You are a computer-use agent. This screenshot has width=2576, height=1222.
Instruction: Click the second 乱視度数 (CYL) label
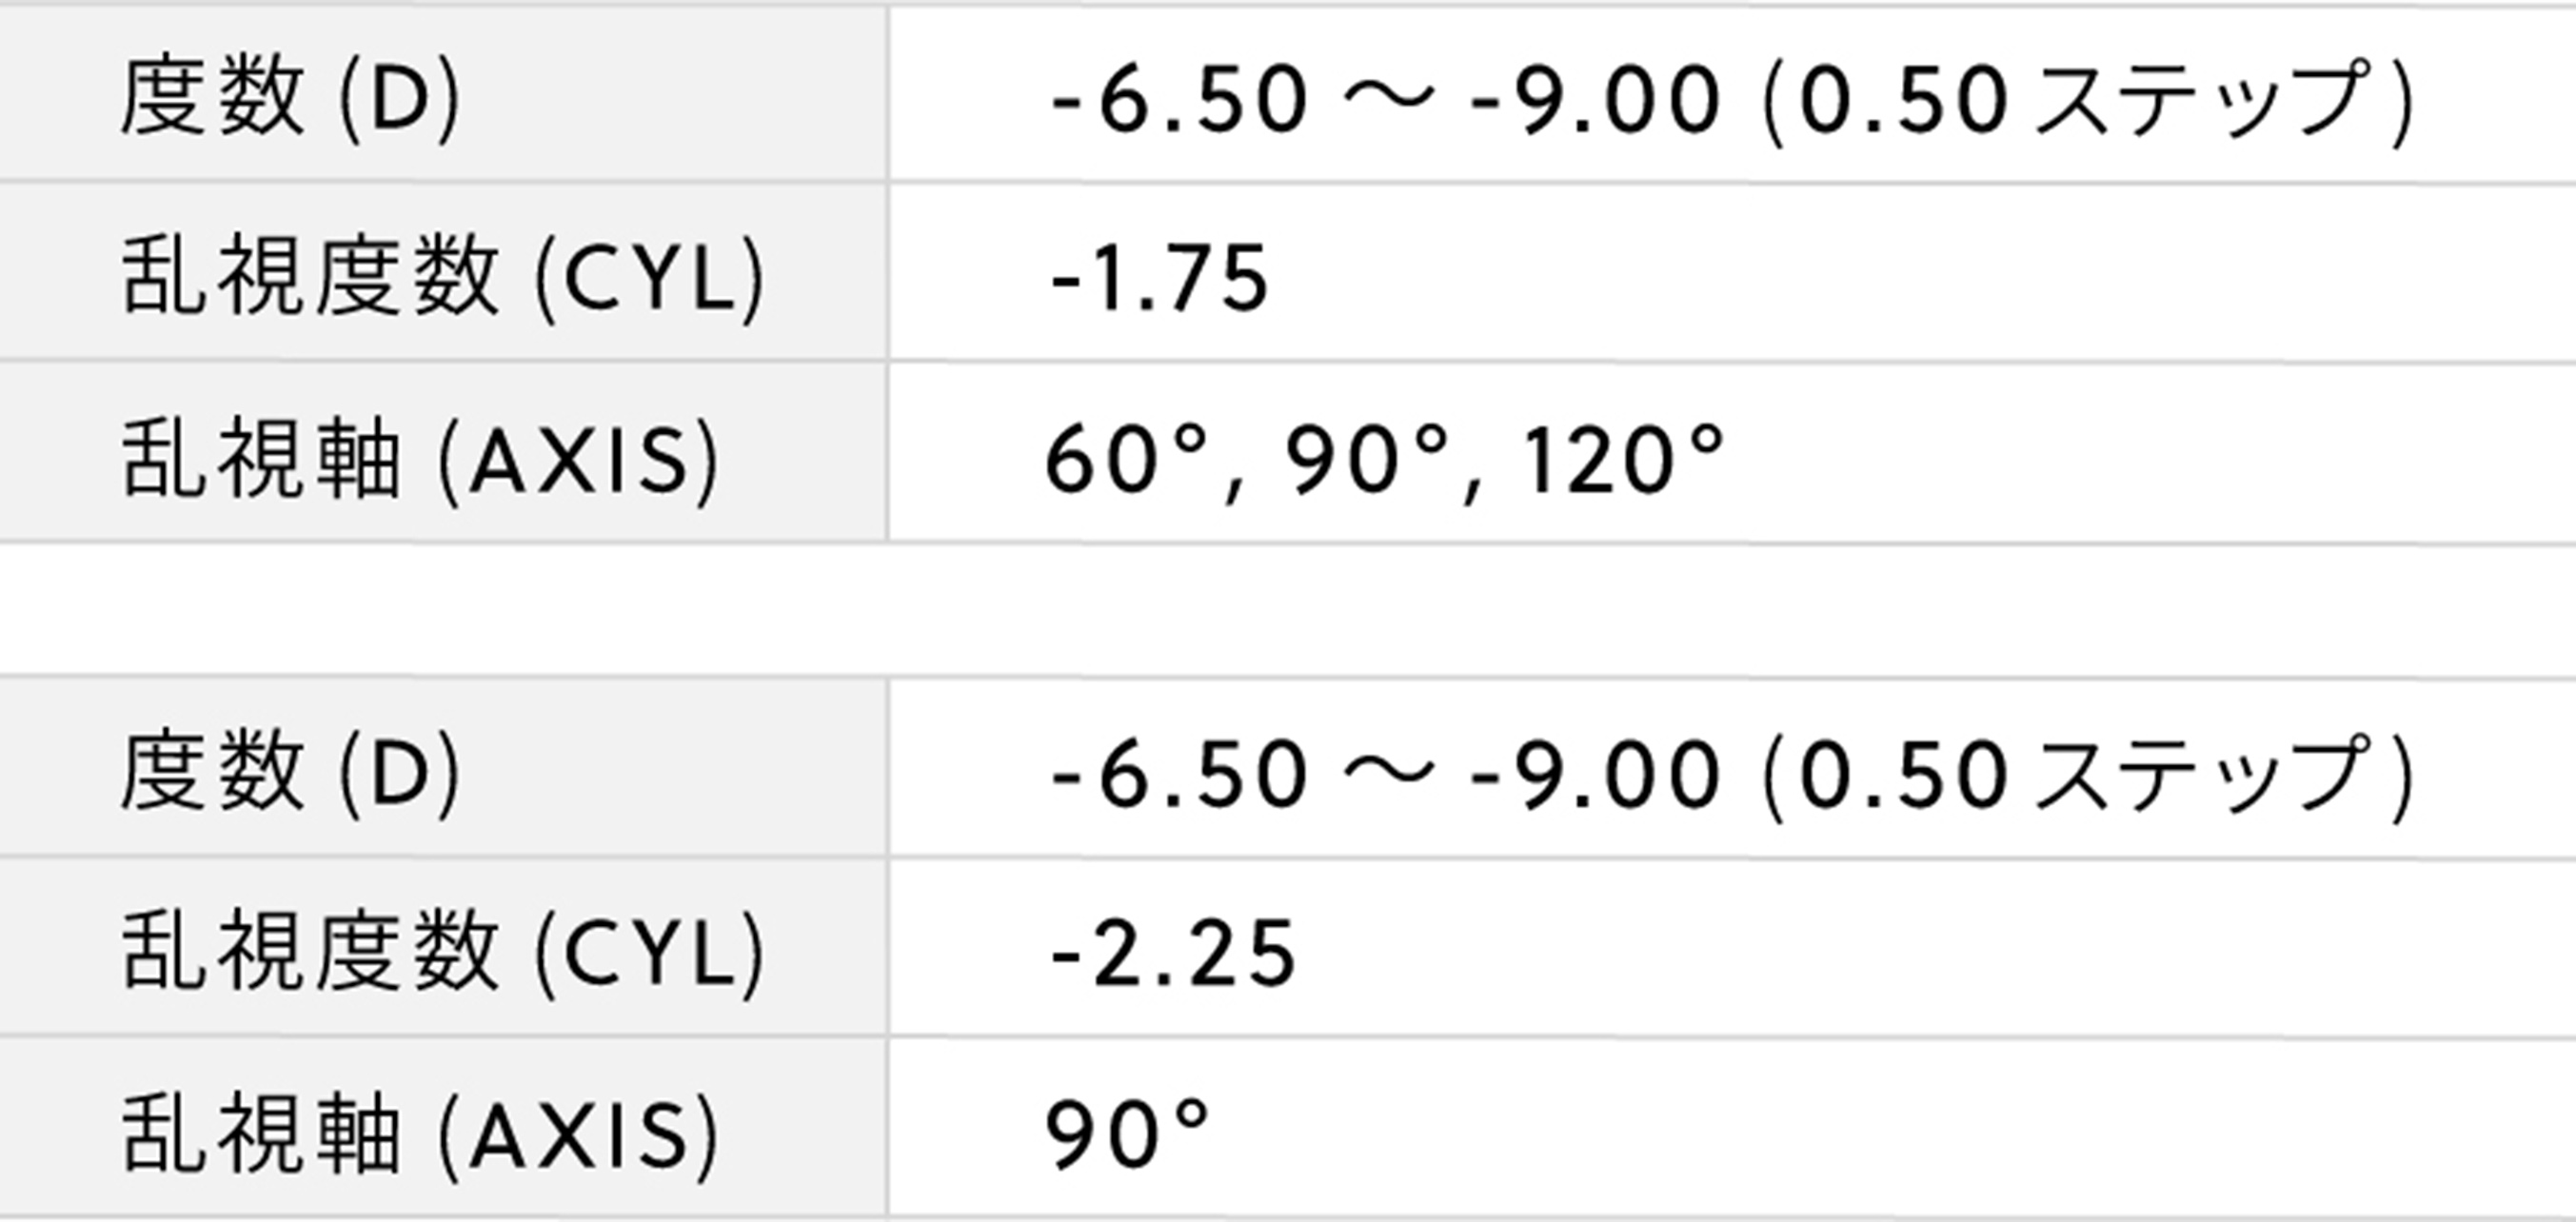point(443,951)
